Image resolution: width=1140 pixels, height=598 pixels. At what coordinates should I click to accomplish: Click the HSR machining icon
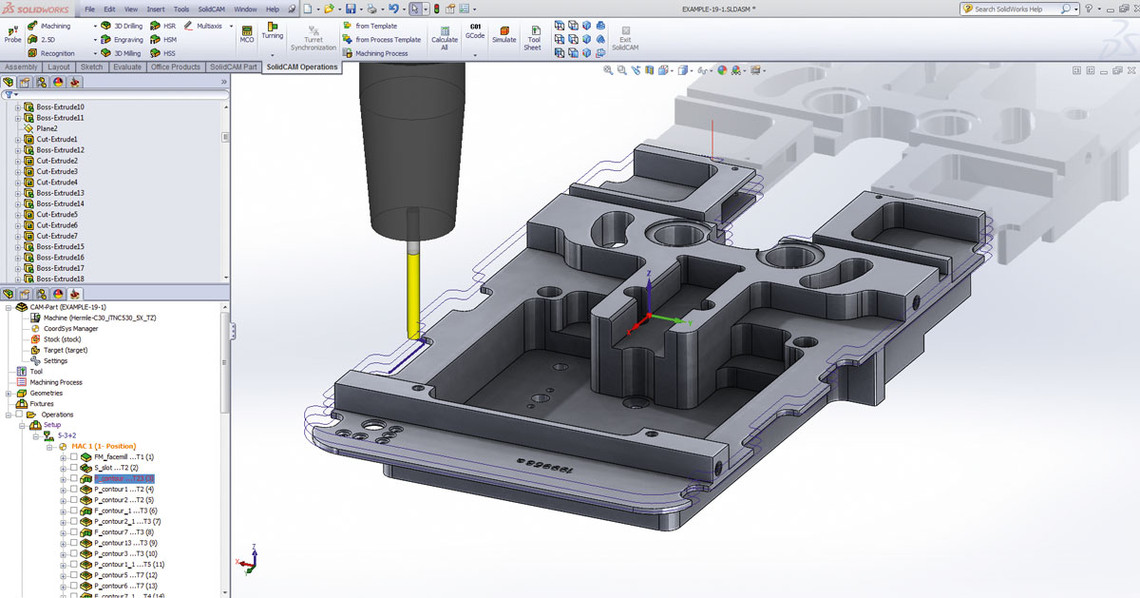[x=156, y=26]
